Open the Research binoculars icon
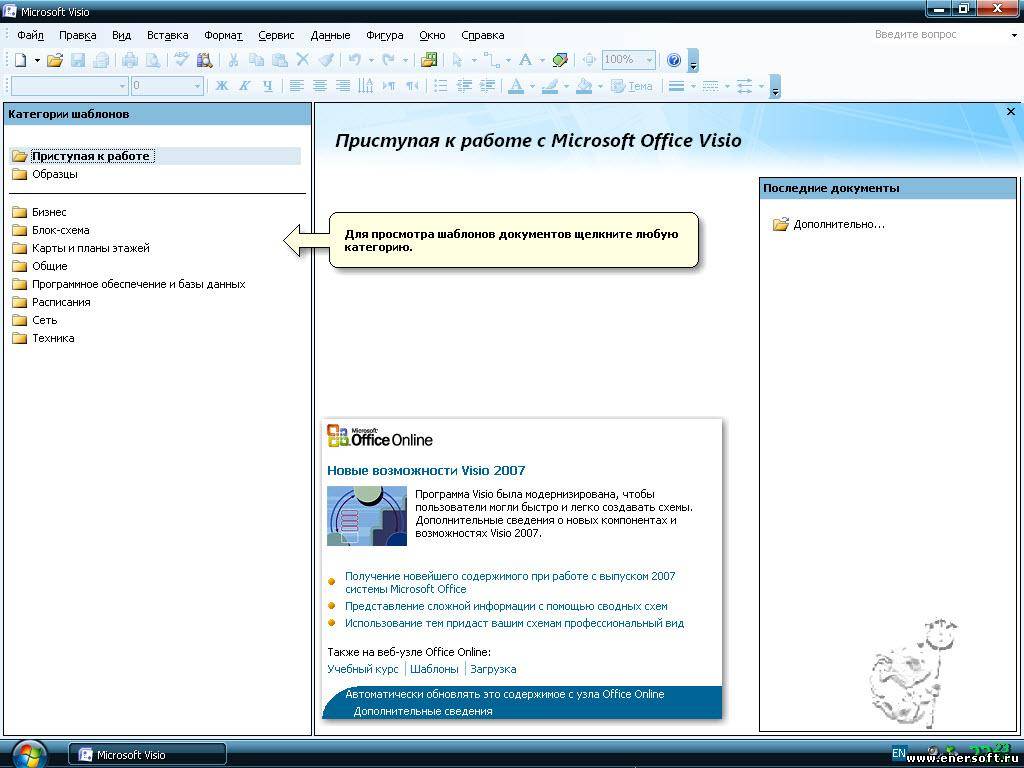This screenshot has height=768, width=1024. [204, 60]
